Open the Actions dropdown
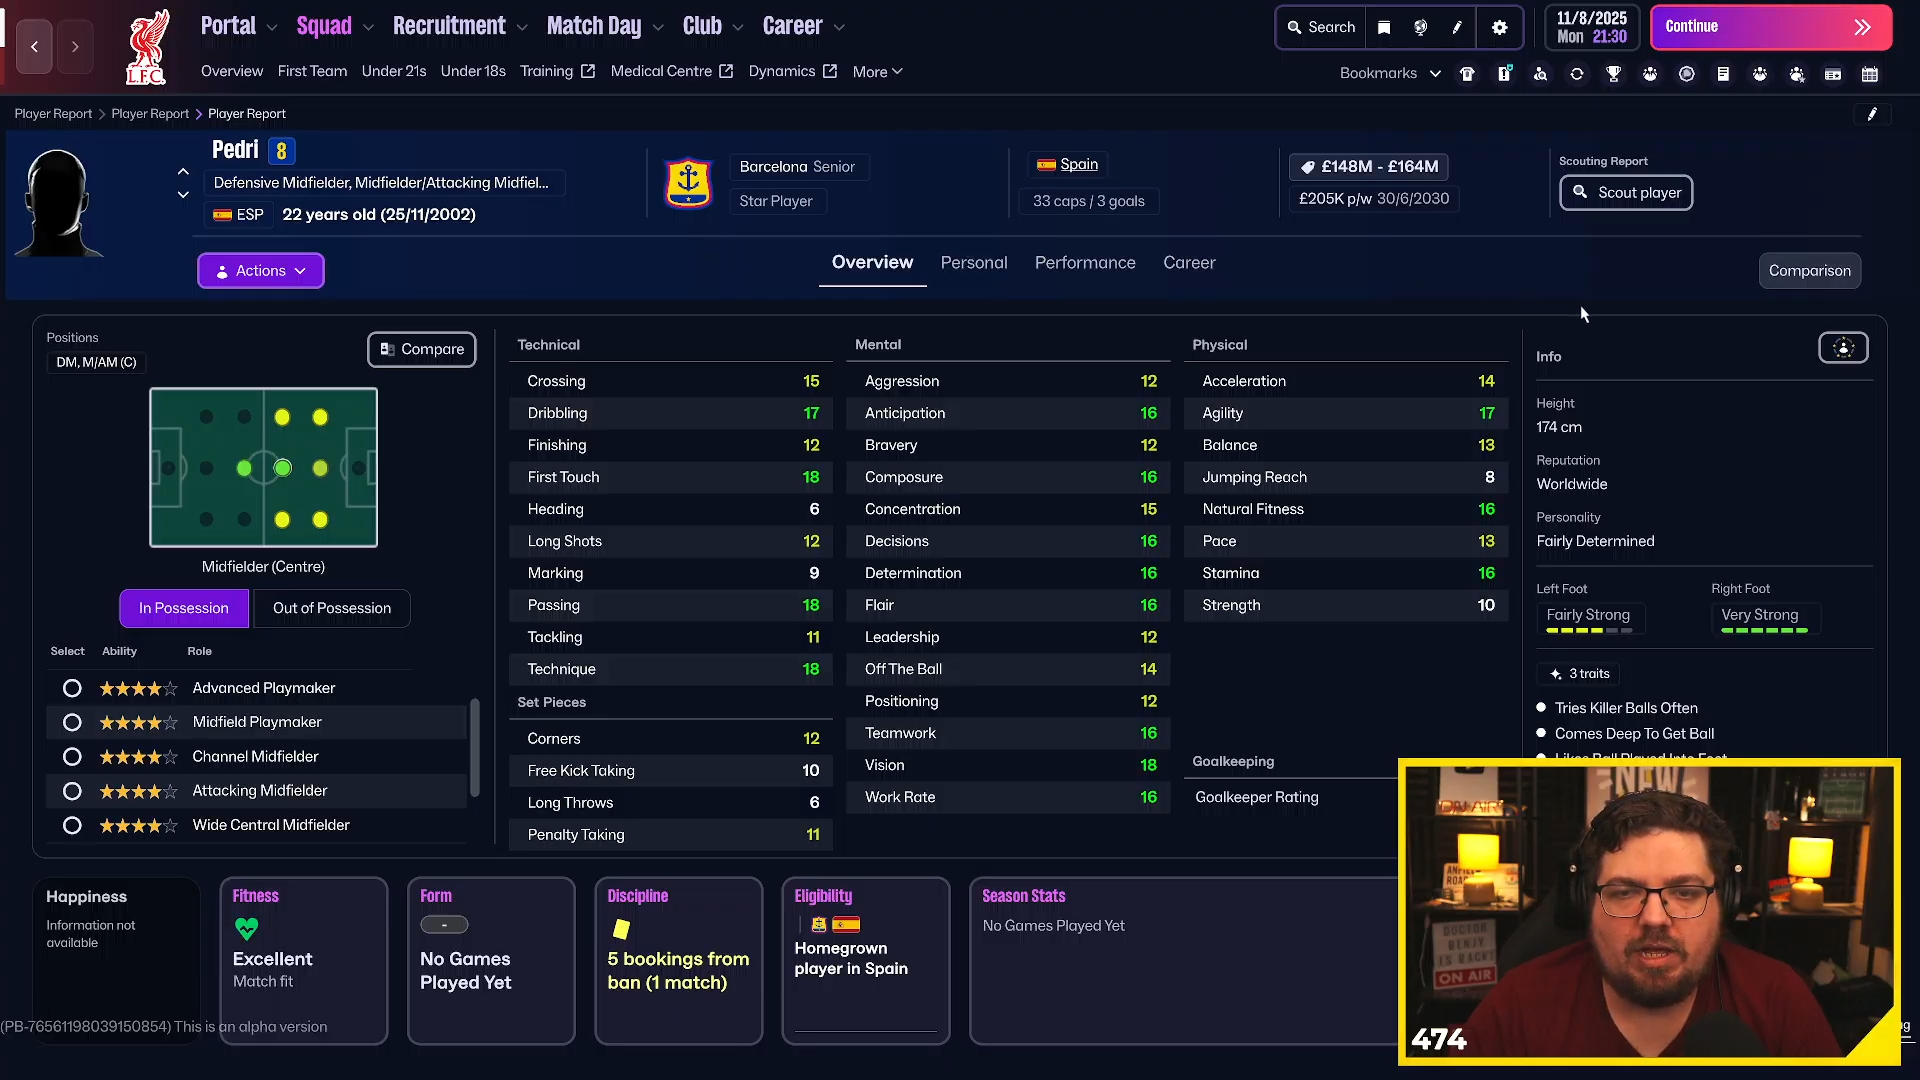Viewport: 1920px width, 1080px height. click(x=260, y=271)
